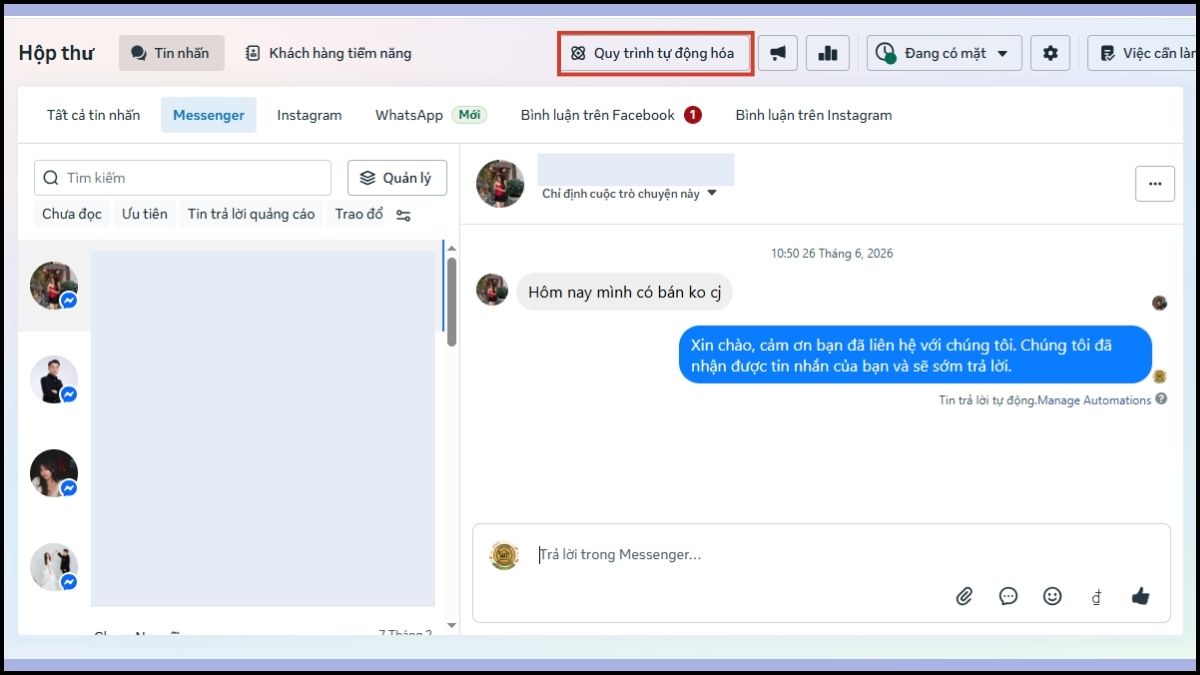The image size is (1200, 675).
Task: Open inbox settings gear icon
Action: click(x=1050, y=53)
